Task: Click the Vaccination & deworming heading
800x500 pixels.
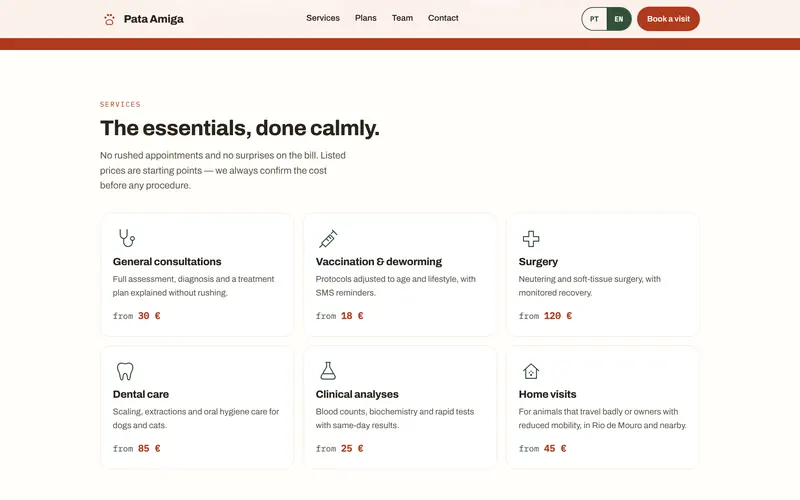Action: pos(379,262)
